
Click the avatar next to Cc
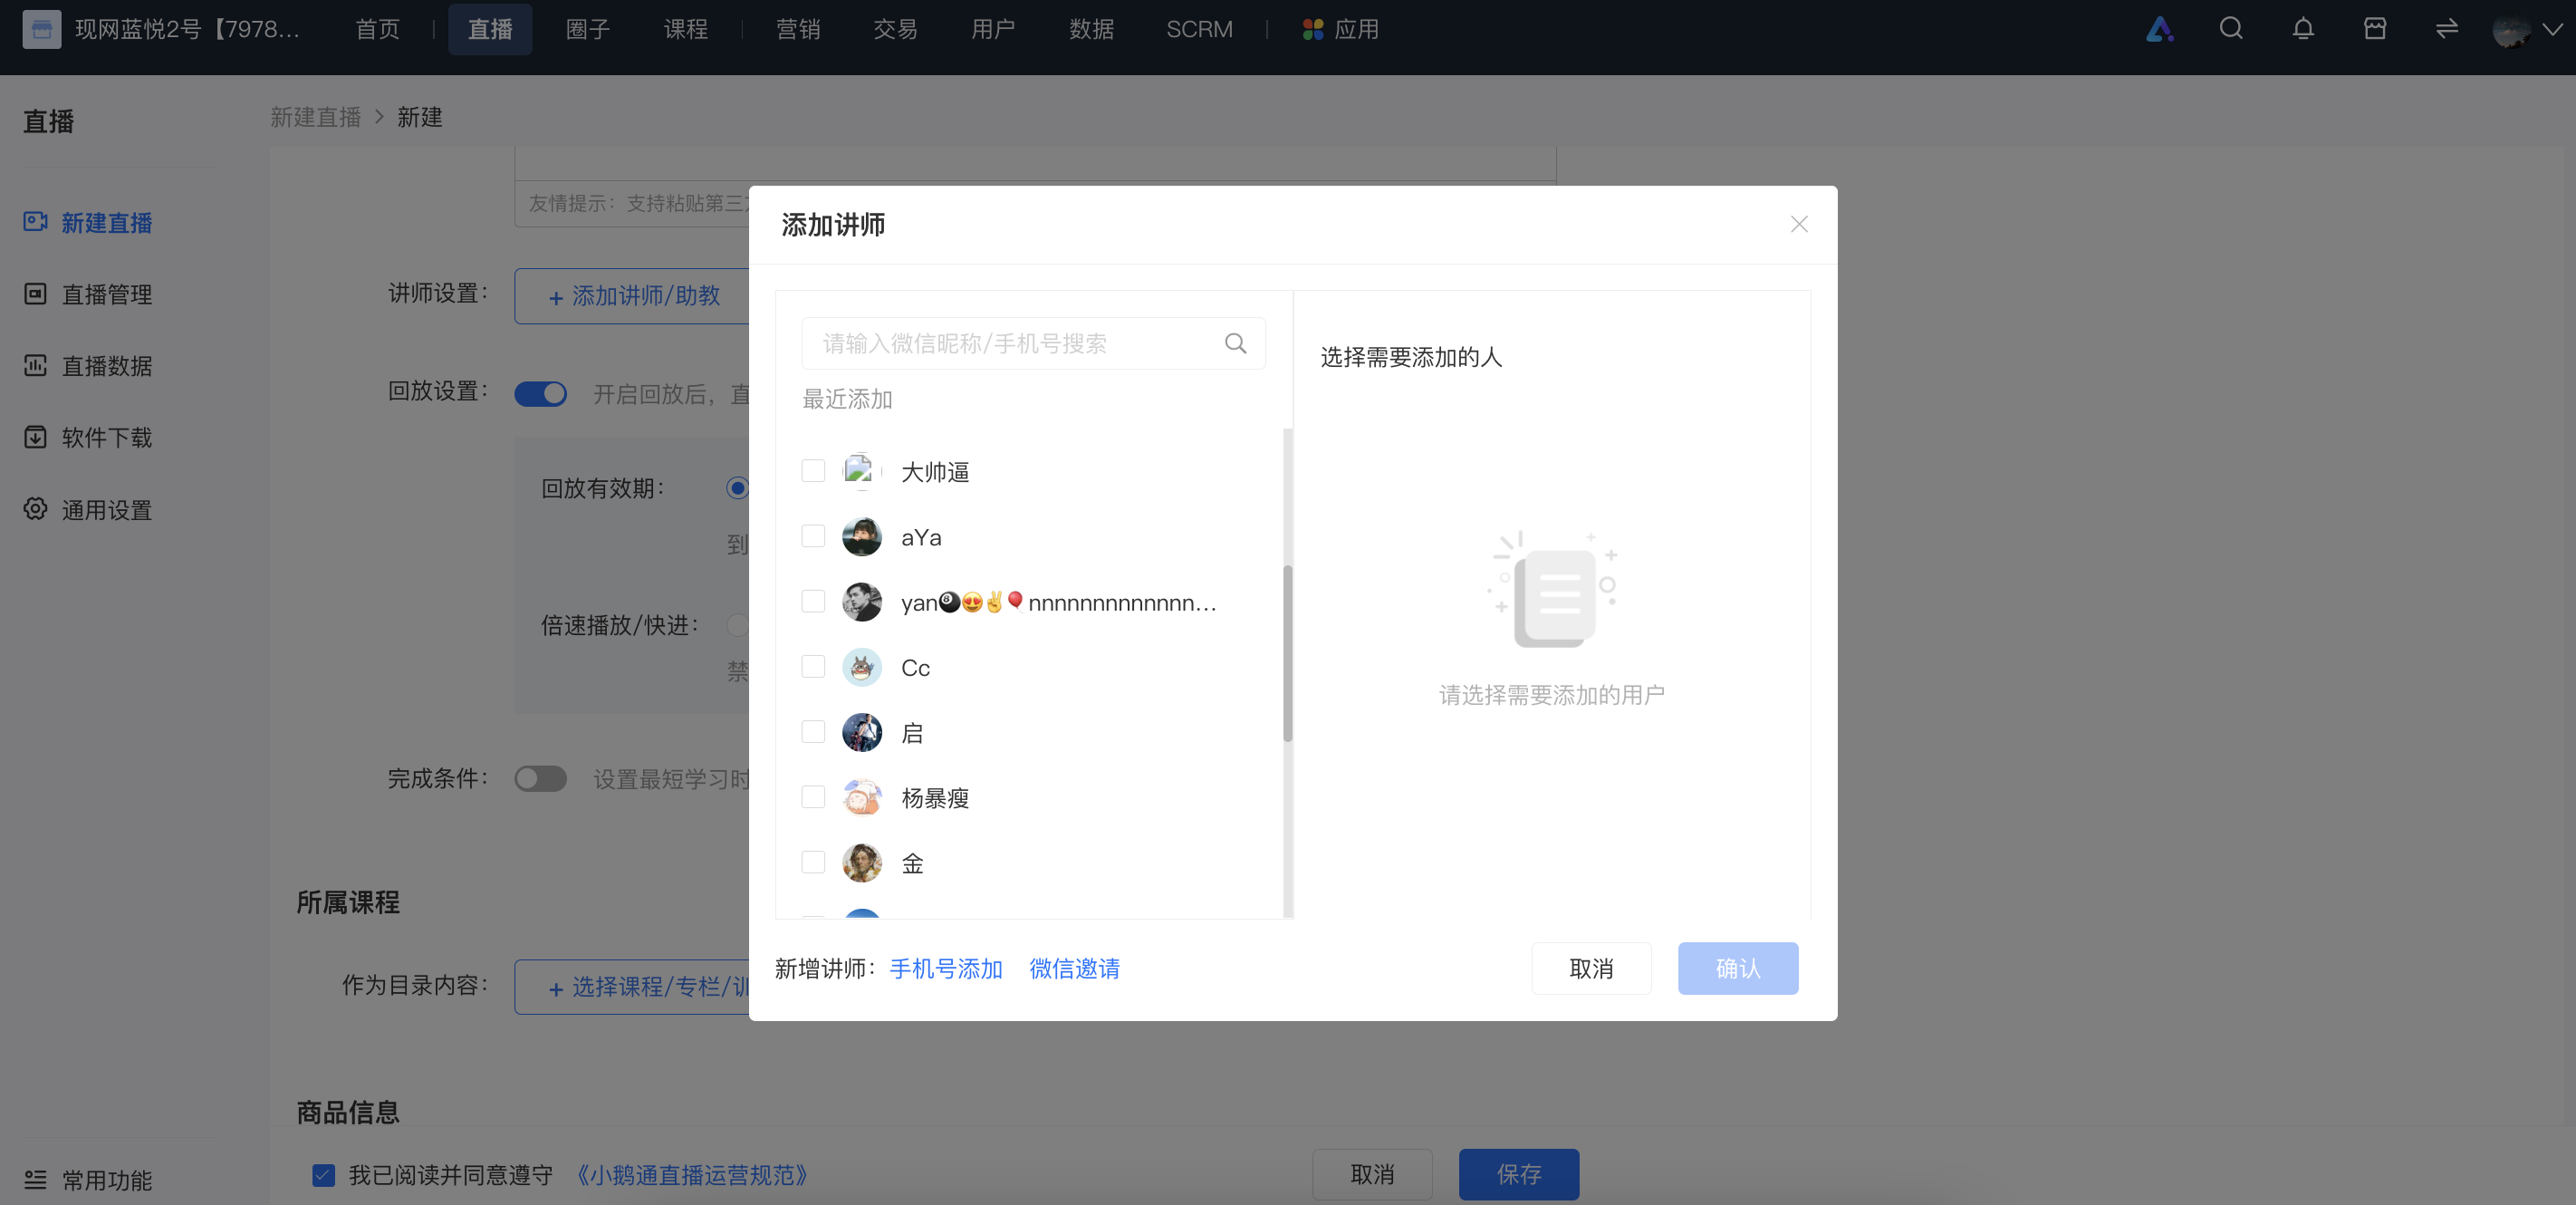point(861,667)
